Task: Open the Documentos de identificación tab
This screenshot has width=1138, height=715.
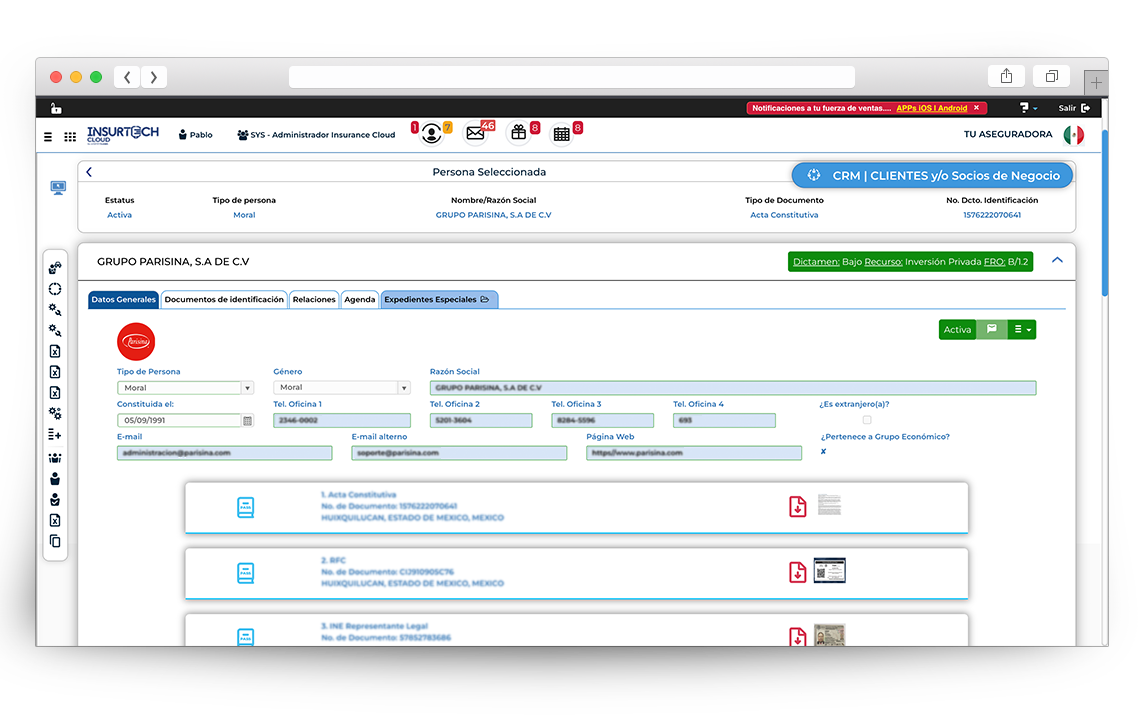Action: [224, 299]
